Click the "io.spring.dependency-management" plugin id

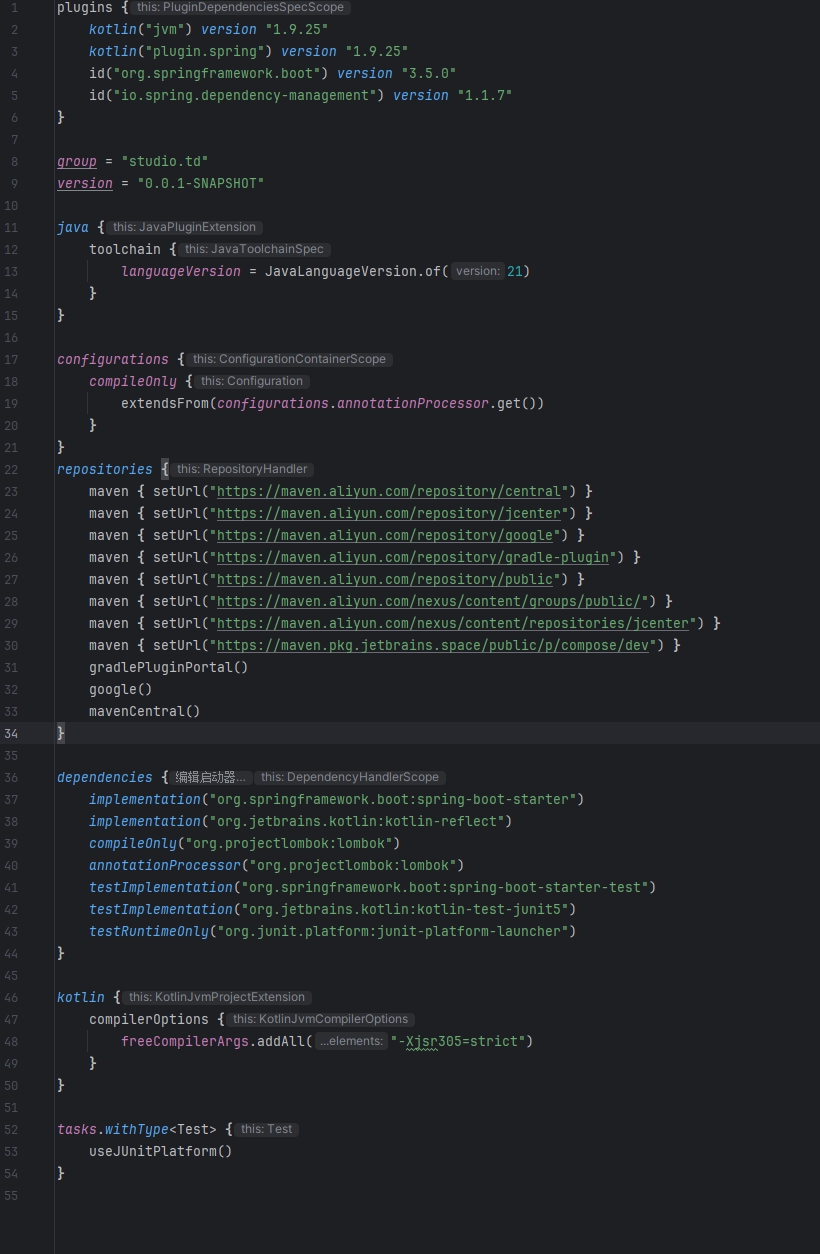[x=245, y=95]
